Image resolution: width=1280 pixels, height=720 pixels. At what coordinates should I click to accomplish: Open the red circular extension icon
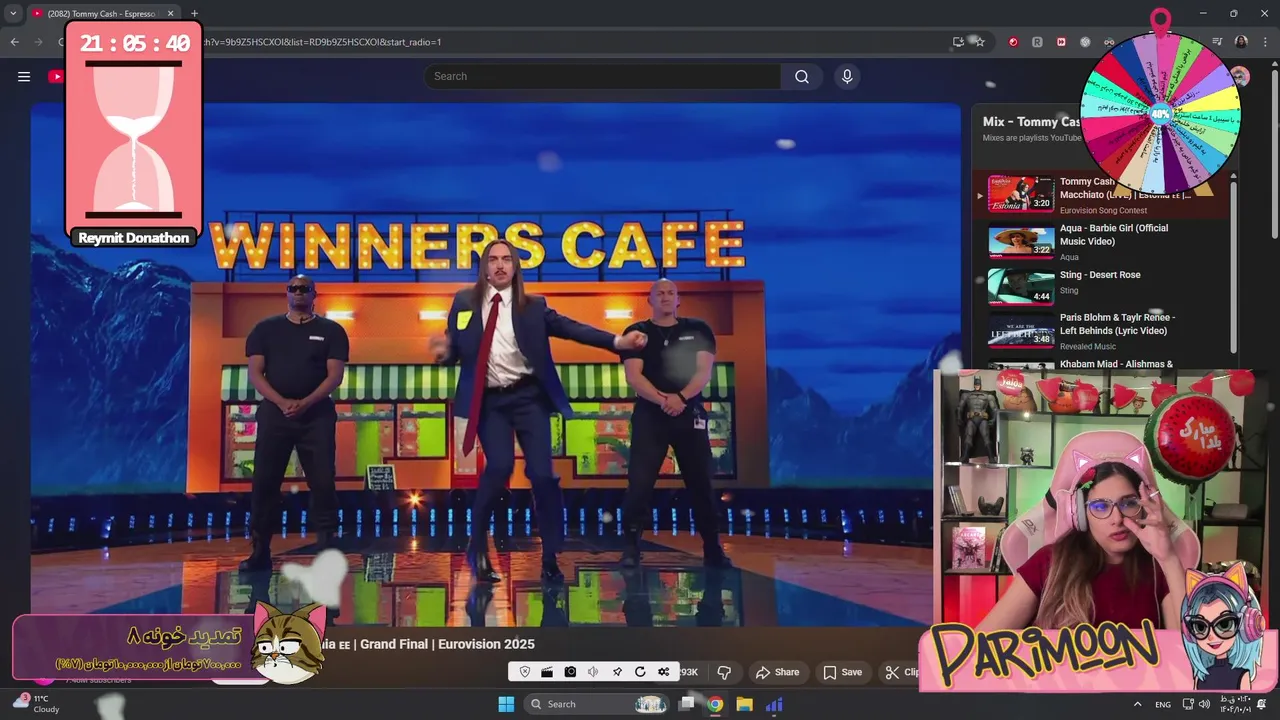coord(1013,42)
